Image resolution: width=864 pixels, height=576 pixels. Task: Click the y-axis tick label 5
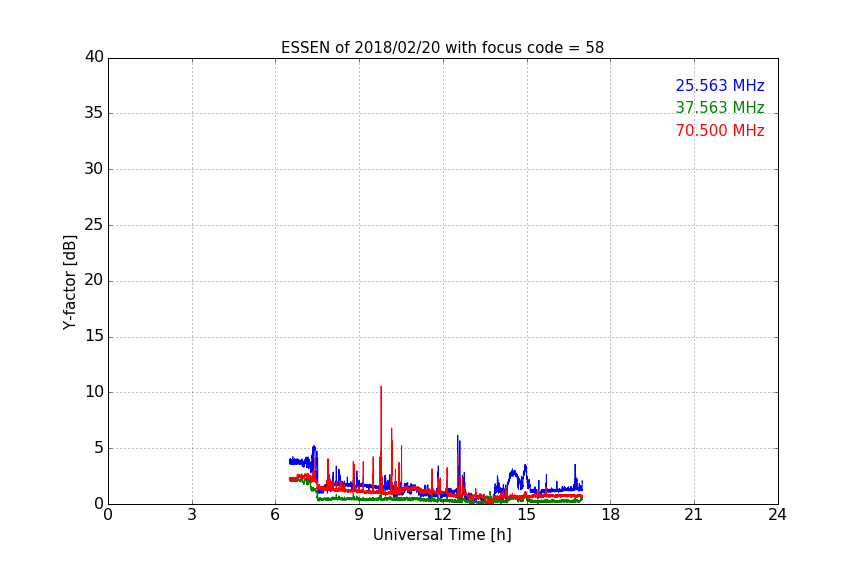pyautogui.click(x=99, y=448)
